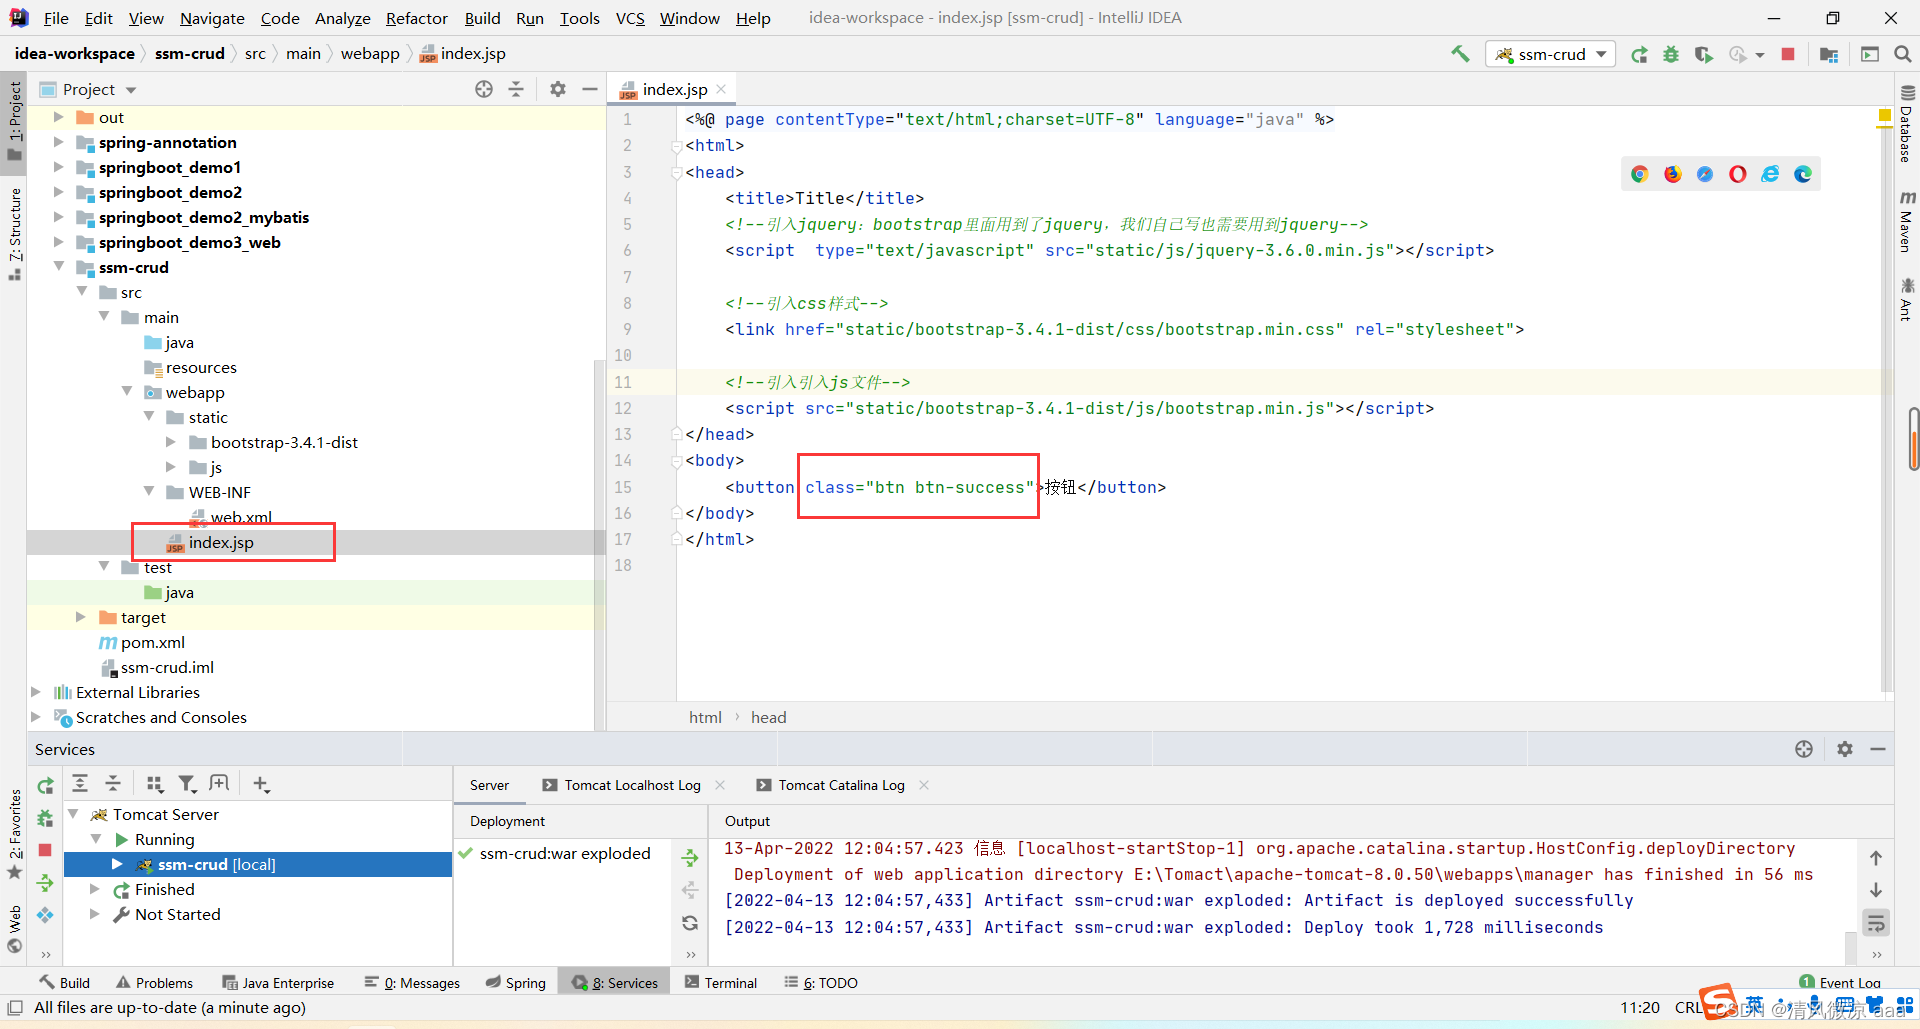Open Project panel settings gear
The height and width of the screenshot is (1029, 1920).
pos(558,89)
